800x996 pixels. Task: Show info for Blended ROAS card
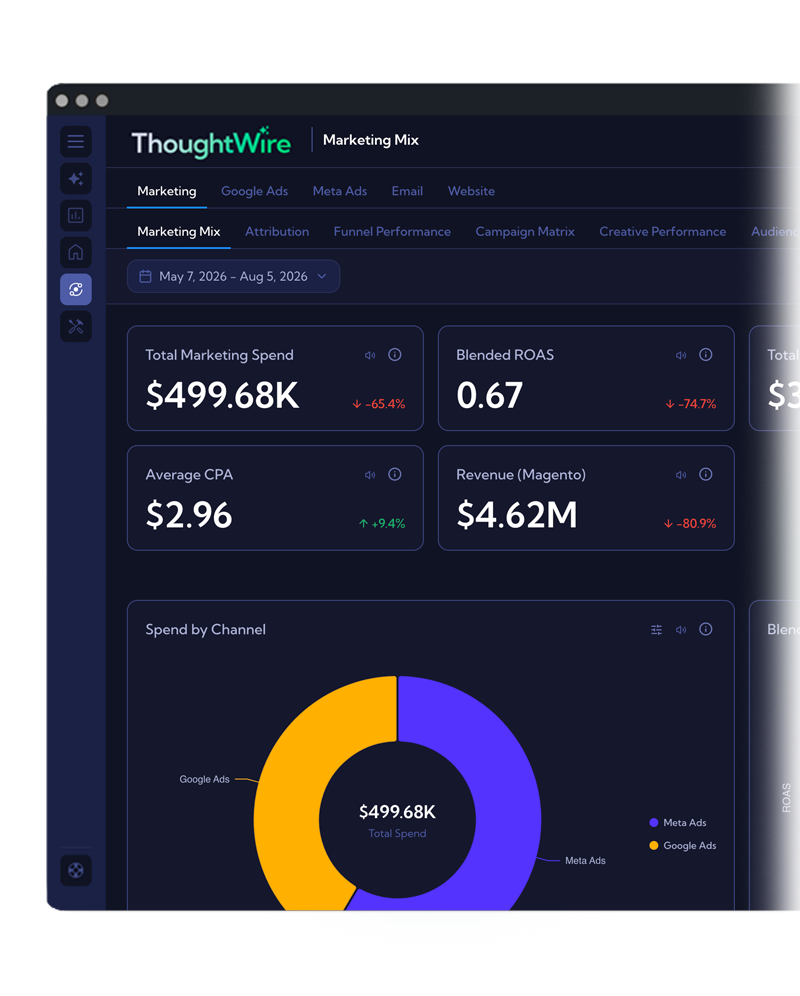[705, 354]
